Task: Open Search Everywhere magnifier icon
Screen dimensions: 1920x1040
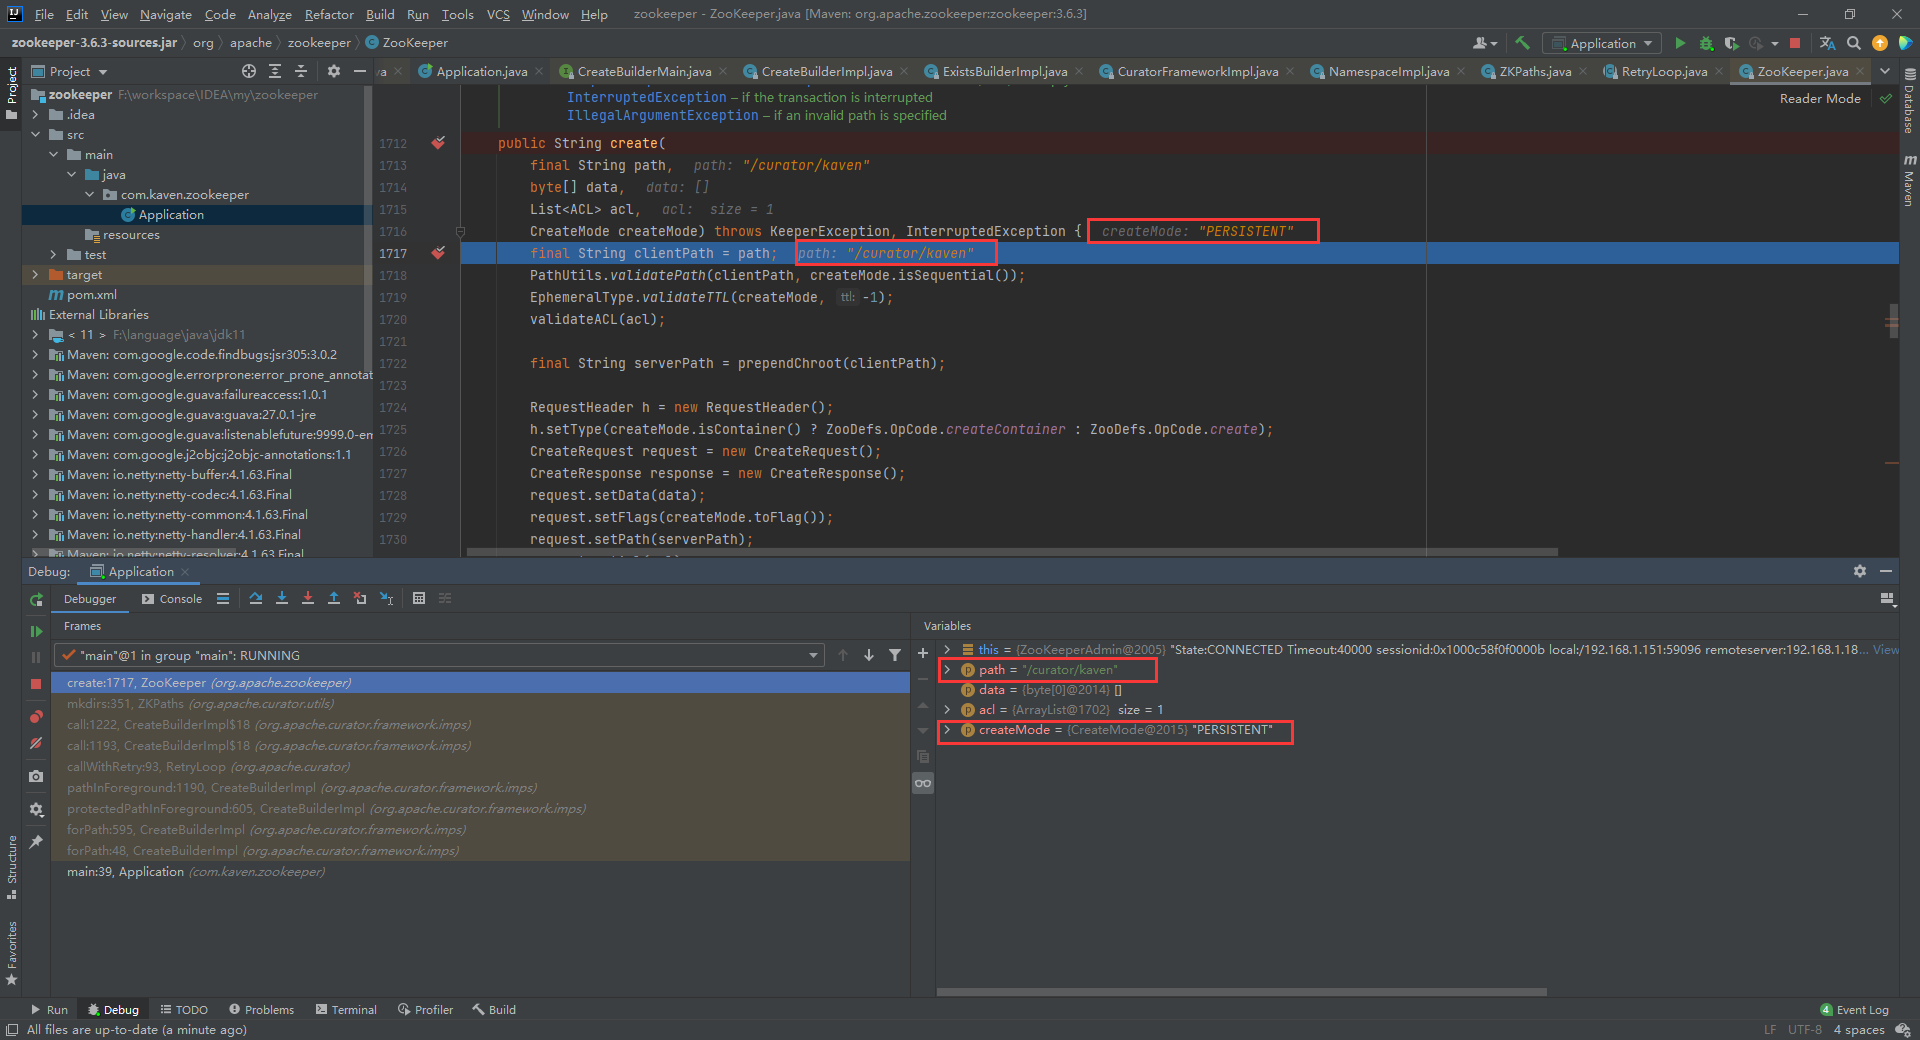Action: [x=1854, y=43]
